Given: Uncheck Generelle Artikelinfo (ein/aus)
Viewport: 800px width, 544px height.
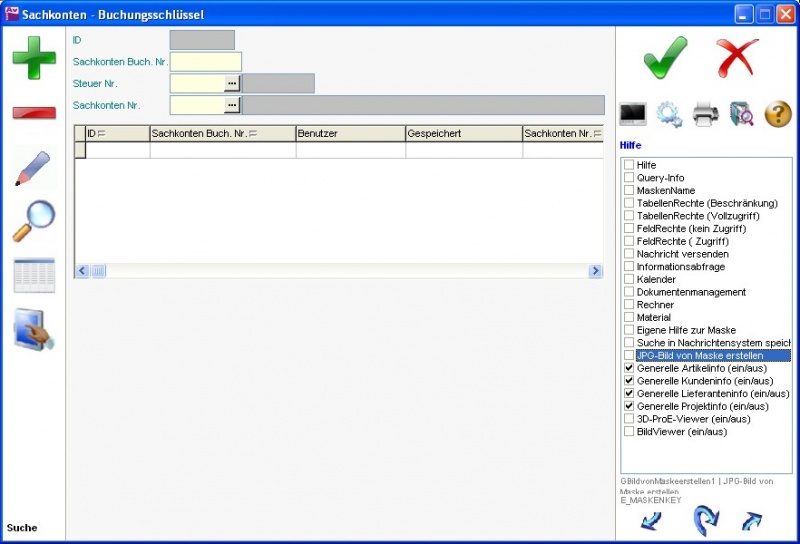Looking at the screenshot, I should click(629, 368).
